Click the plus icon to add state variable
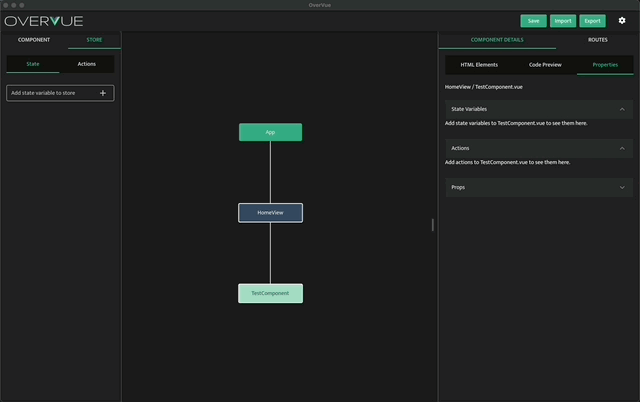Screen dimensions: 640x402 click(103, 93)
